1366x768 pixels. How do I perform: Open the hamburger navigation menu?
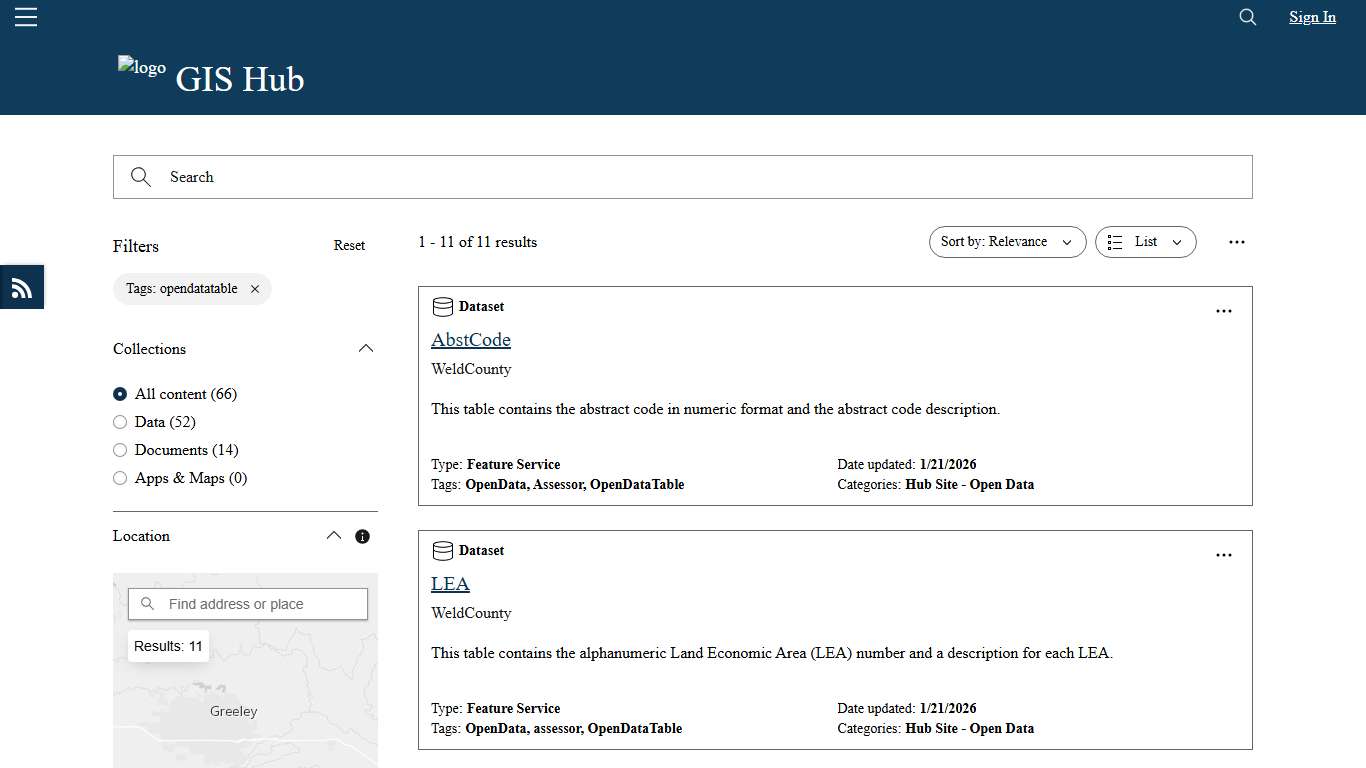25,16
